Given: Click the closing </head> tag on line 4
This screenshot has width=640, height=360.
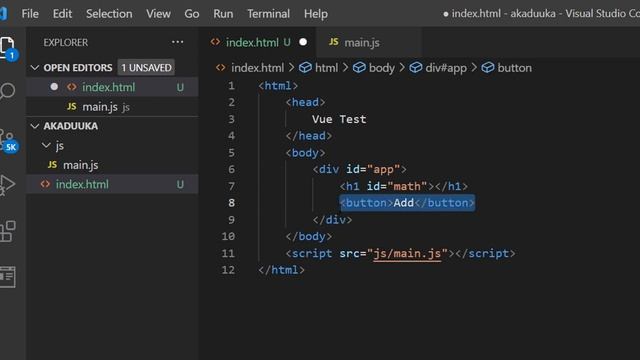Looking at the screenshot, I should point(309,136).
